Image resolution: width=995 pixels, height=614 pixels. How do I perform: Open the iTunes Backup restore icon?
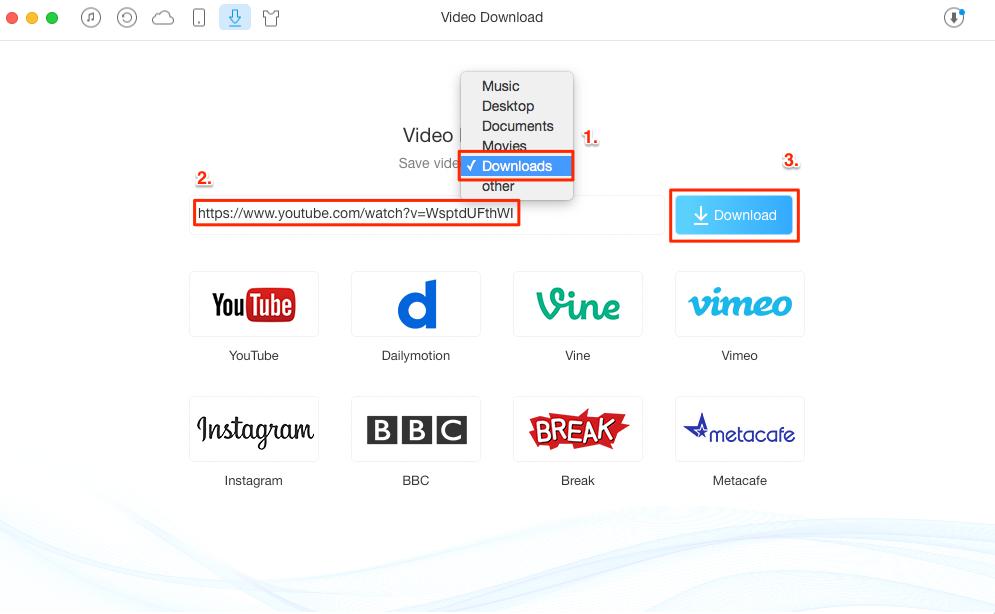tap(127, 18)
